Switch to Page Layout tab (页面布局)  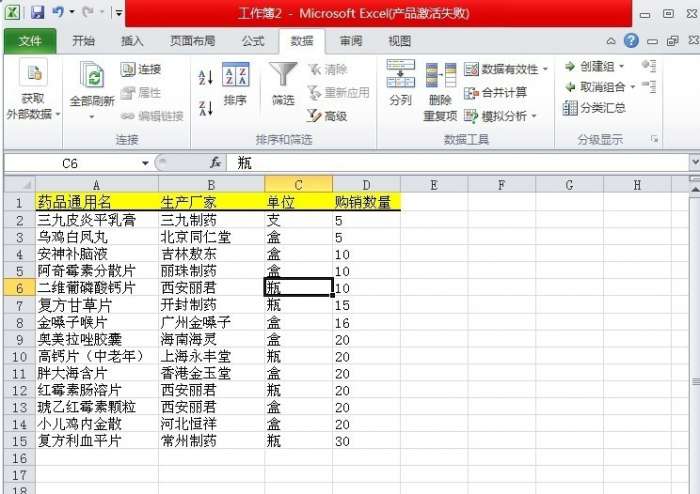[x=192, y=42]
